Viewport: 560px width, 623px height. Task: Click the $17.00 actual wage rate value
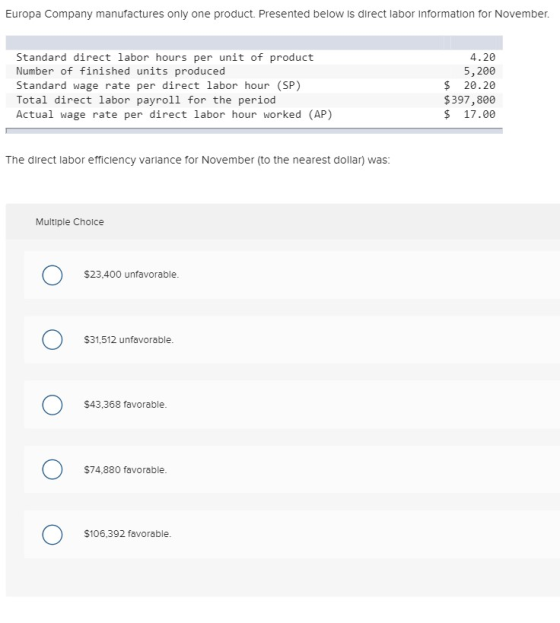[469, 114]
